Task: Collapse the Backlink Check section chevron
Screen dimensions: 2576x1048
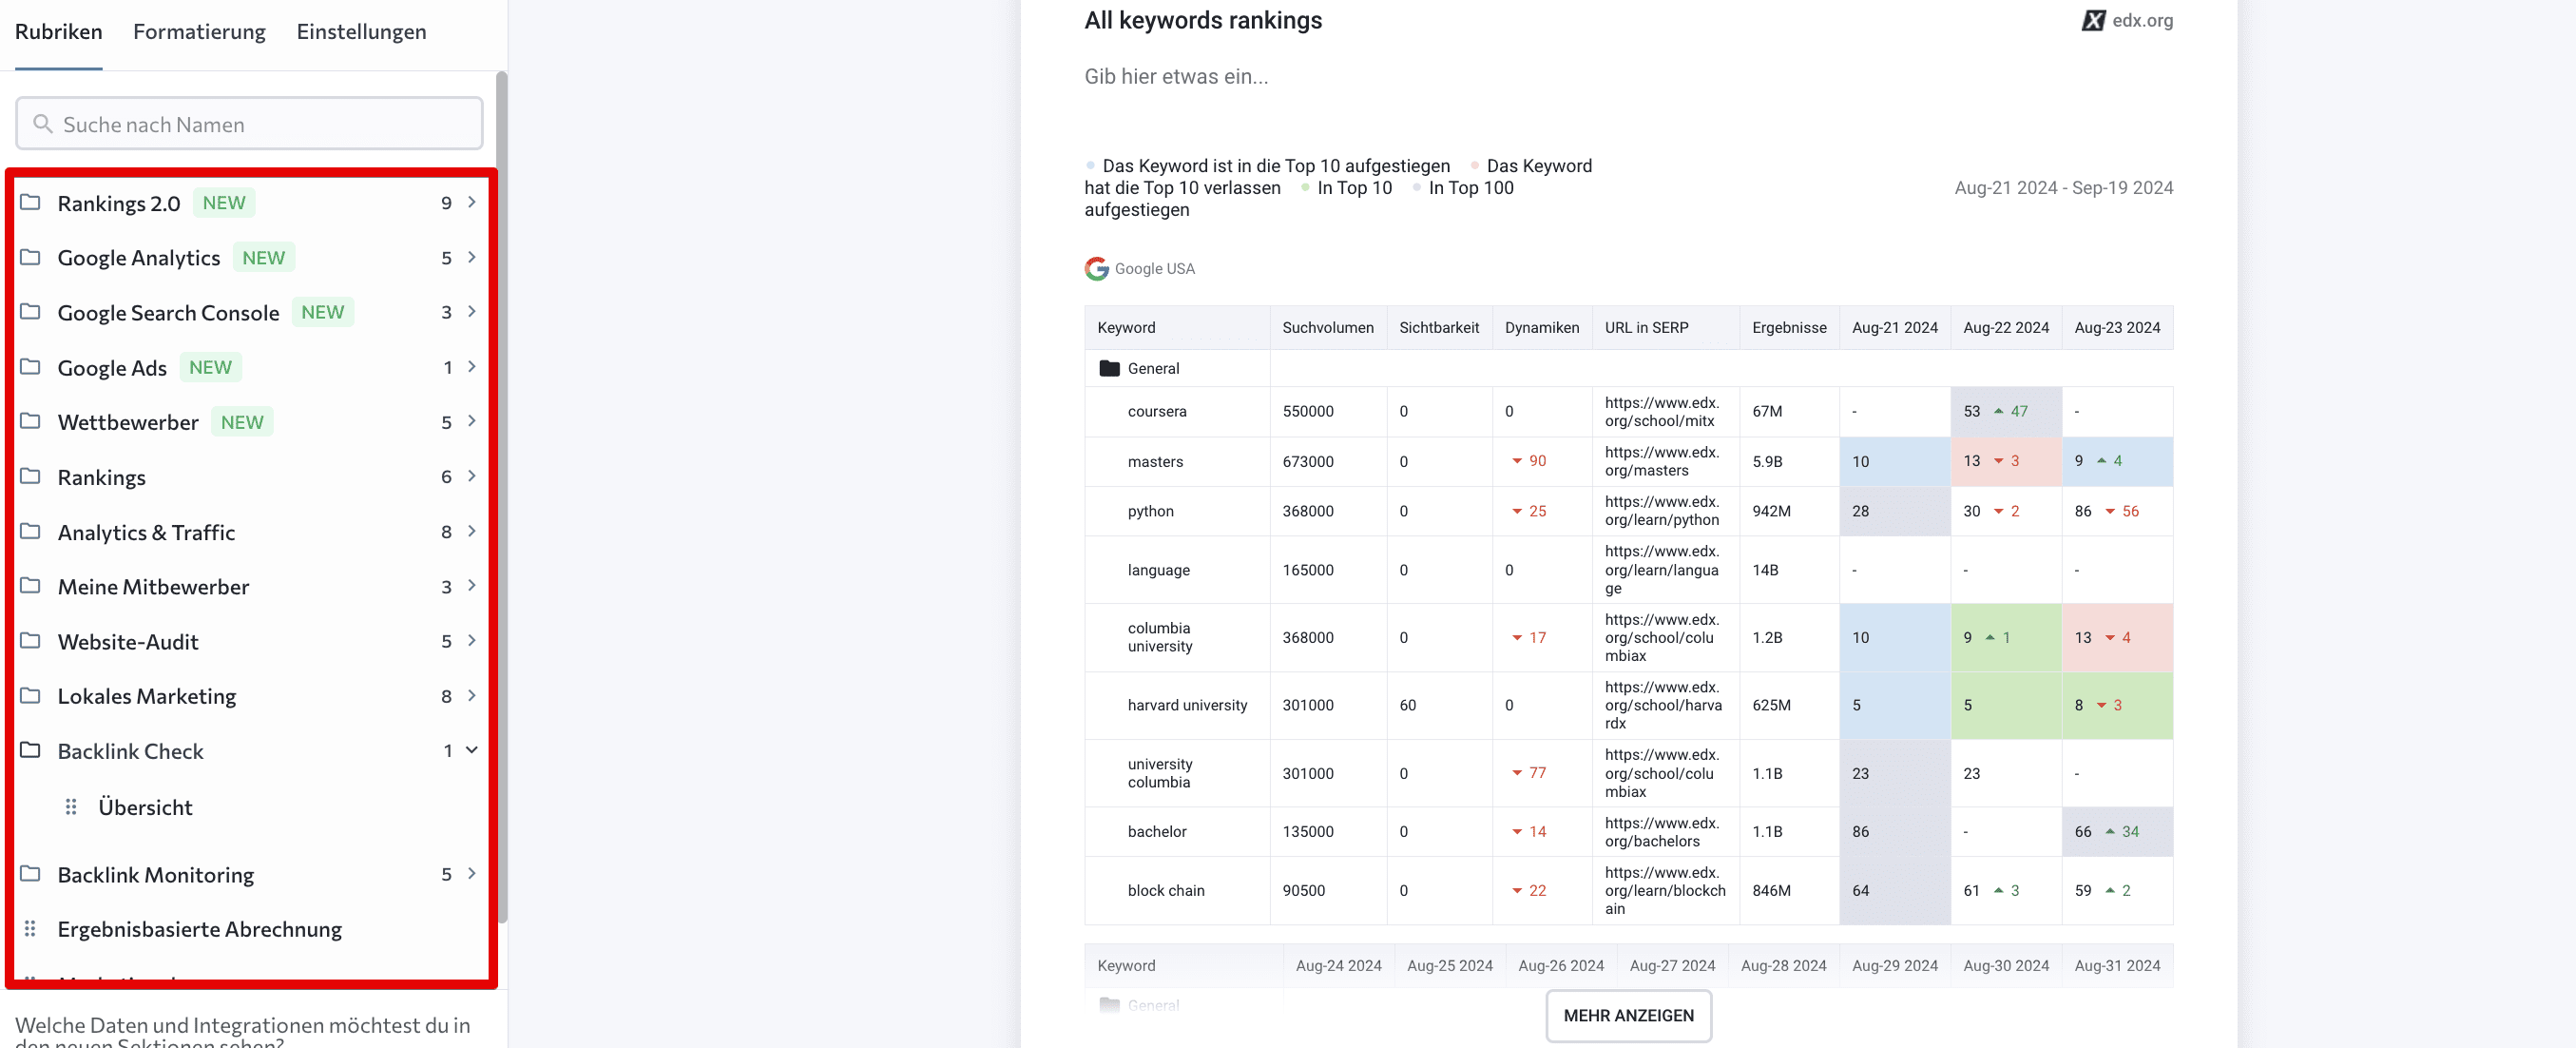Action: [x=472, y=750]
